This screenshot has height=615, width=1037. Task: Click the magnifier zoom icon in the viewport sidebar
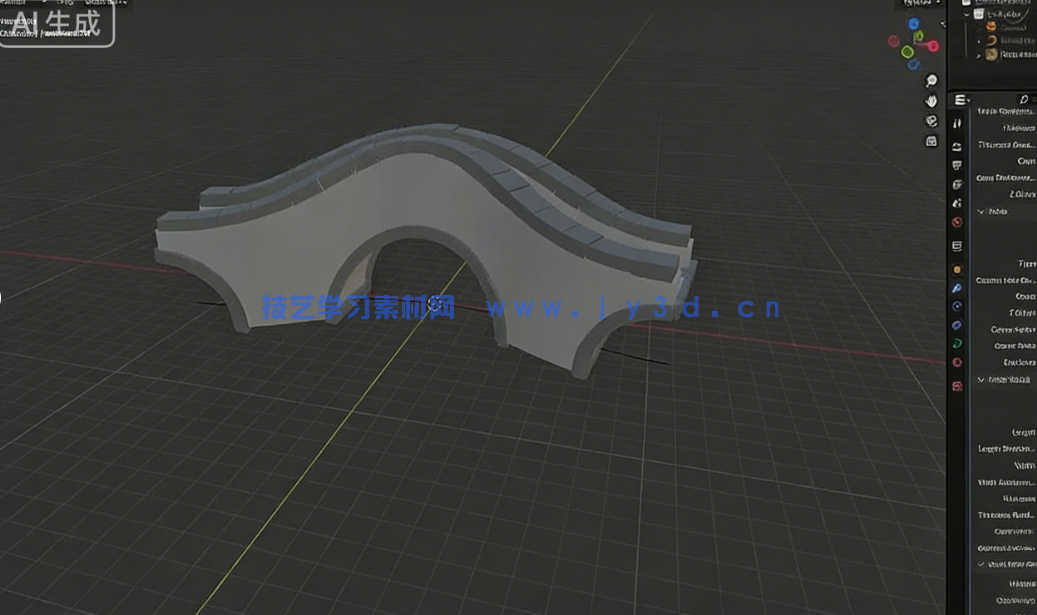click(x=931, y=80)
